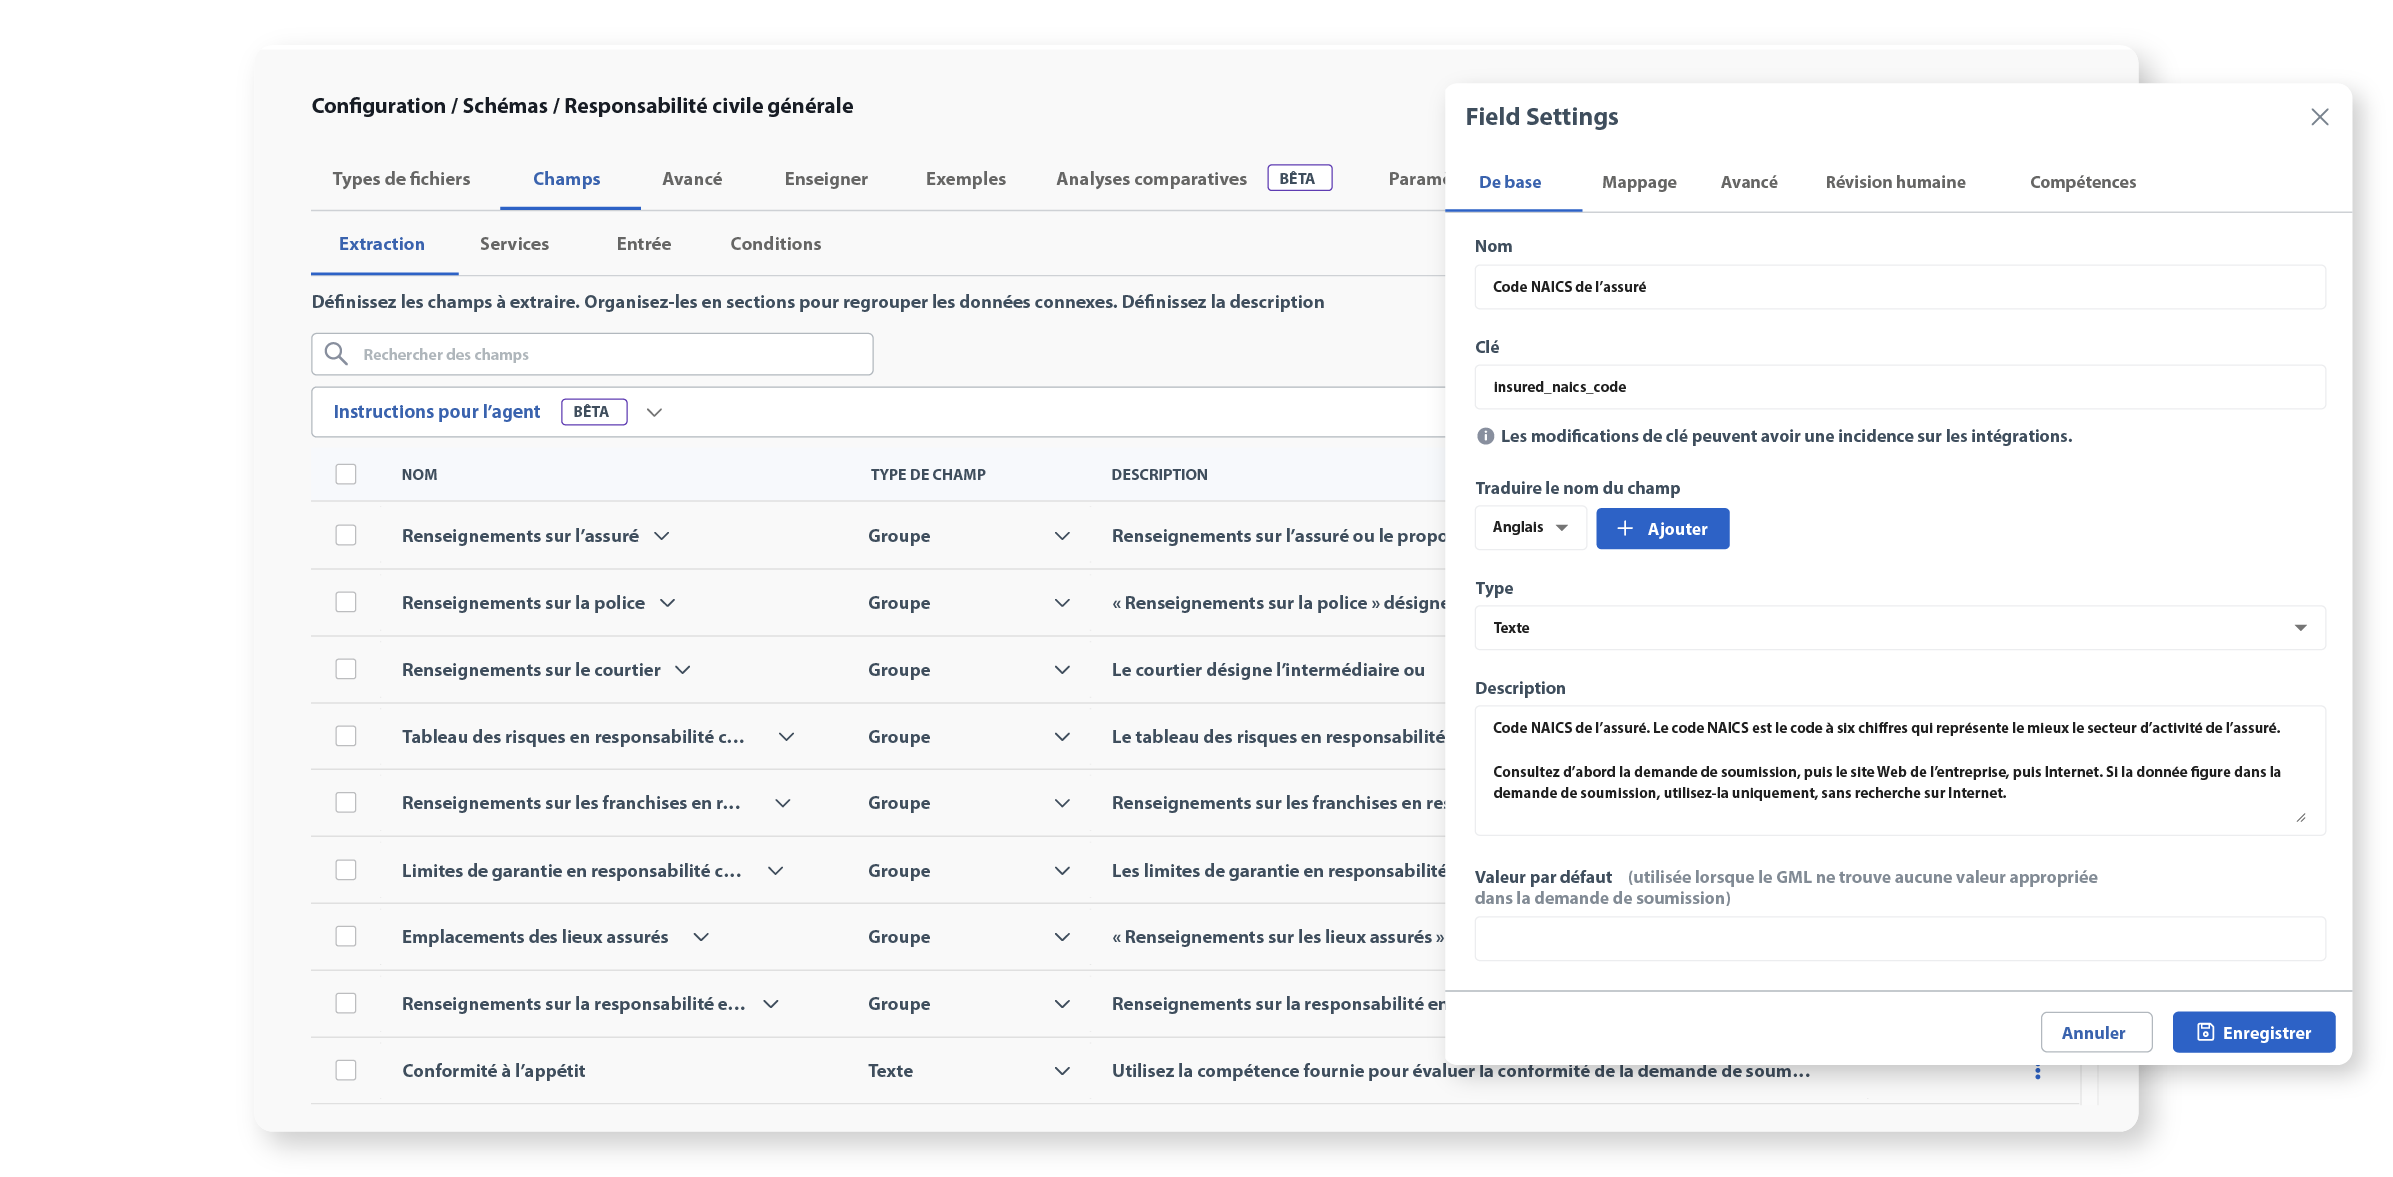This screenshot has height=1177, width=2393.
Task: Switch to the Mappage tab
Action: click(x=1639, y=182)
